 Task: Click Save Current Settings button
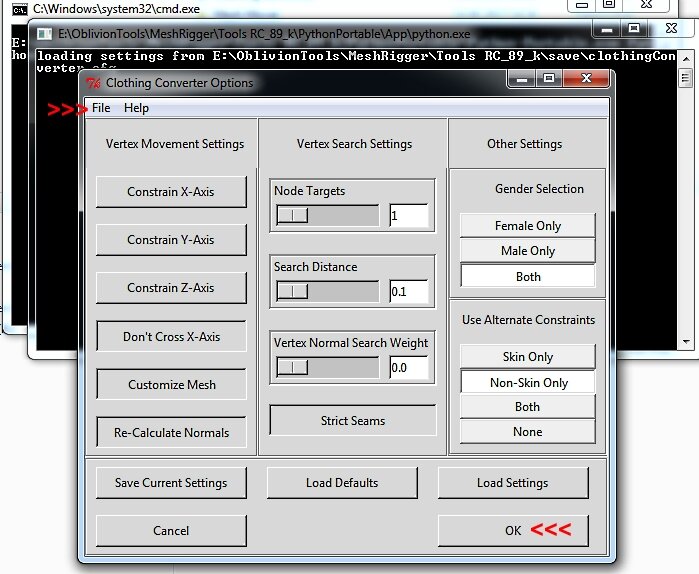tap(171, 483)
